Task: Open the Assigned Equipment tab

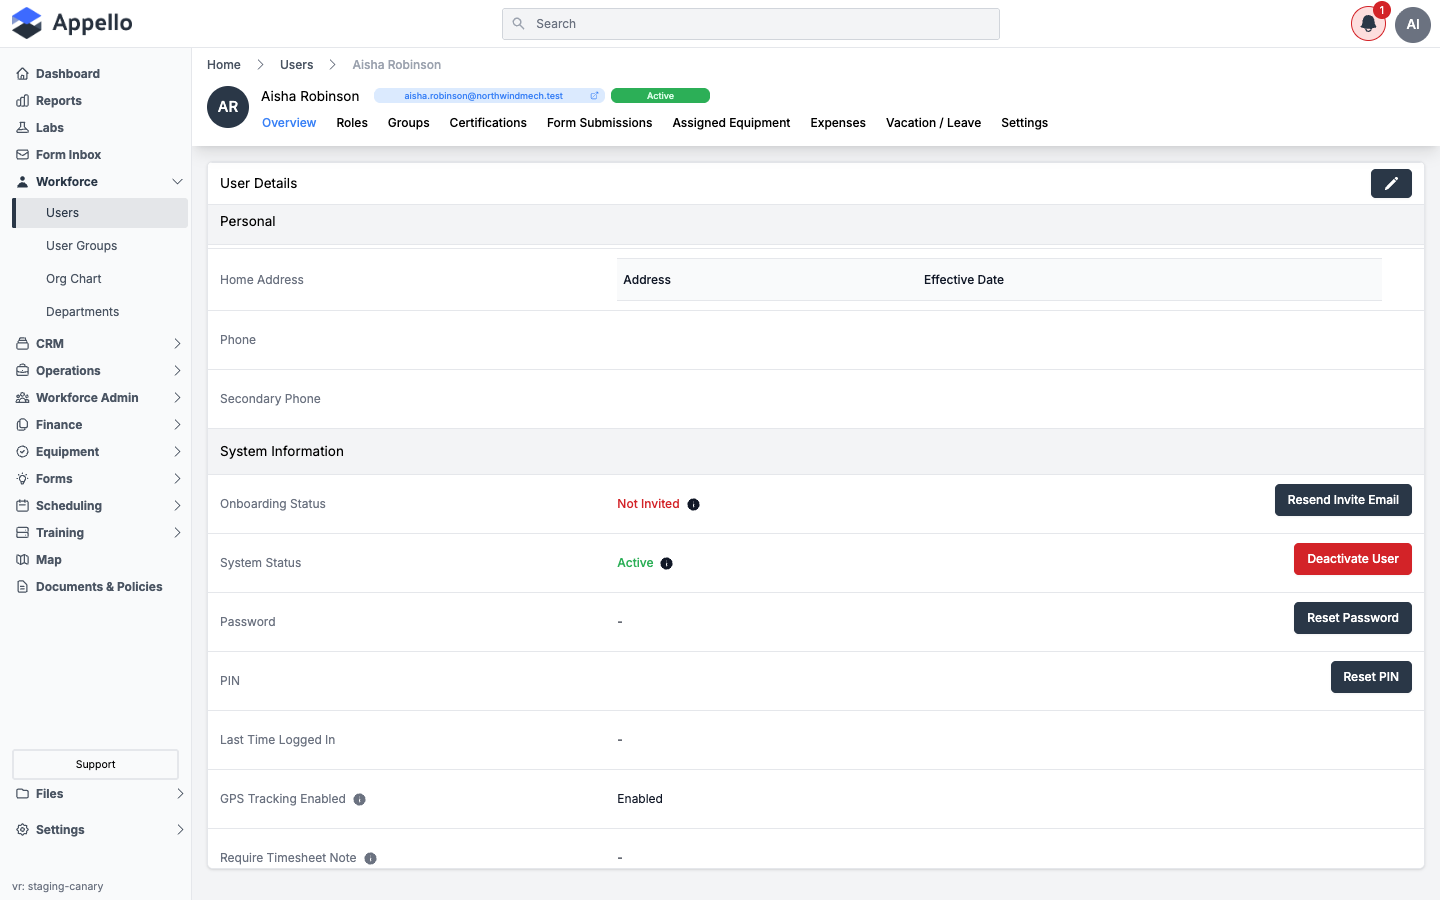Action: coord(731,122)
